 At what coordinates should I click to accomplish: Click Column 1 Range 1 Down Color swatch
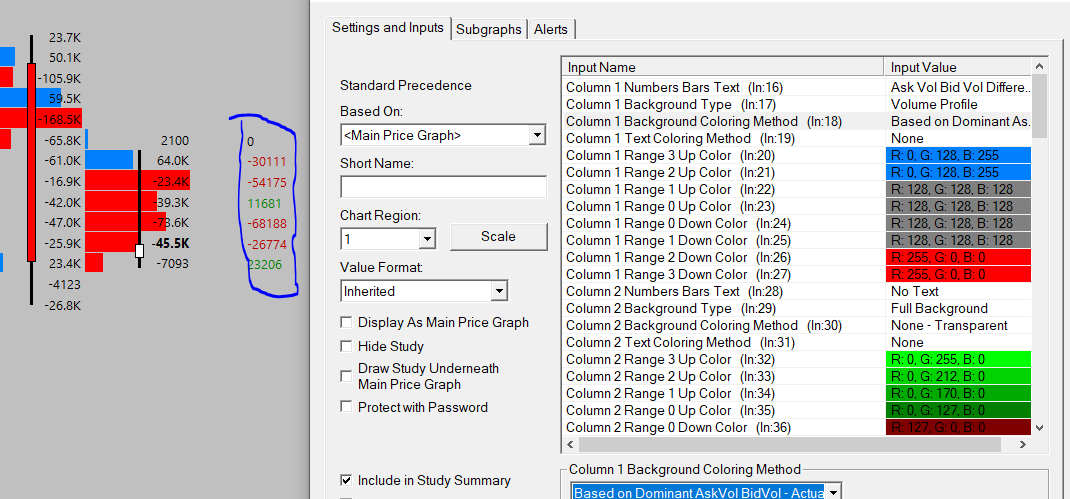(957, 240)
